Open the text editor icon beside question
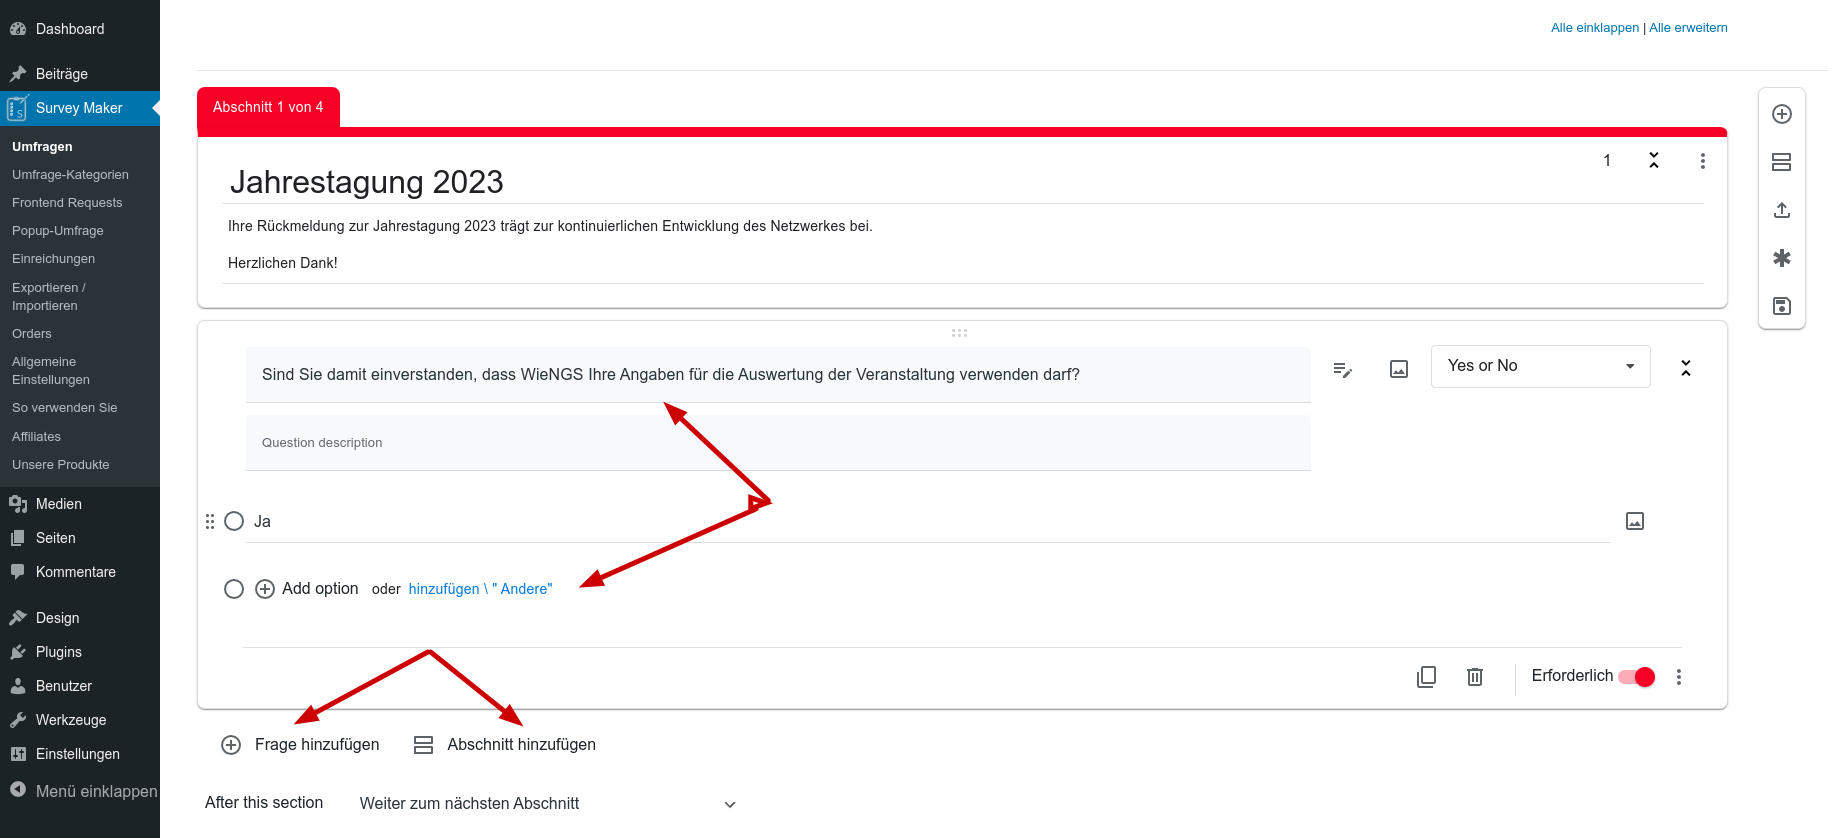 tap(1343, 370)
